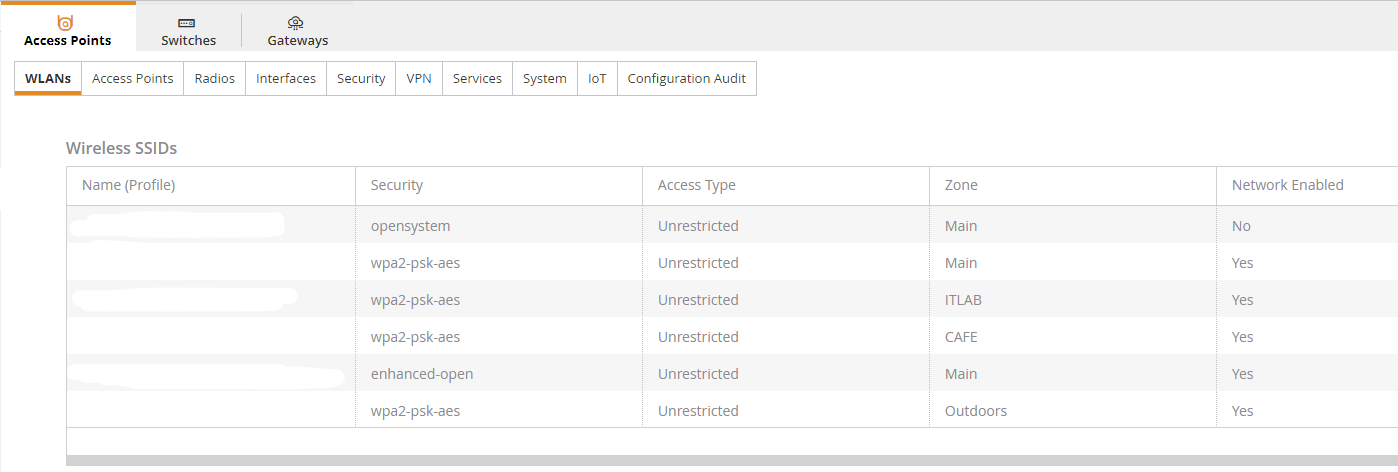Switch to the VPN tab
This screenshot has width=1398, height=472.
point(419,78)
